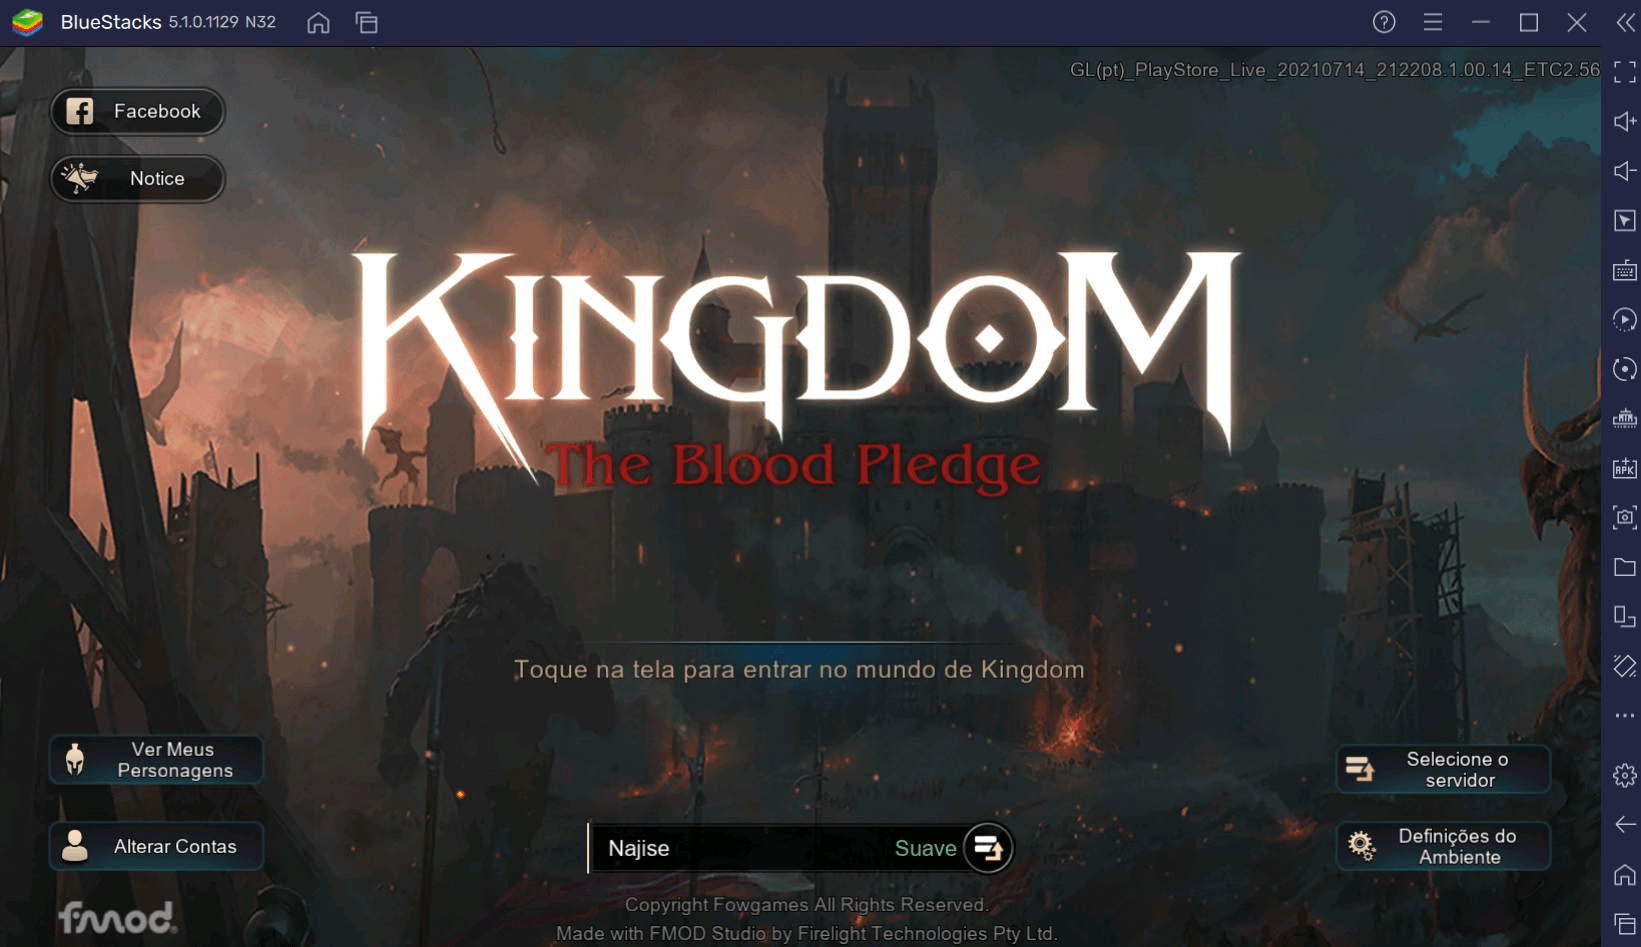The height and width of the screenshot is (947, 1641).
Task: Open the recent apps icon in sidebar
Action: pos(1625,923)
